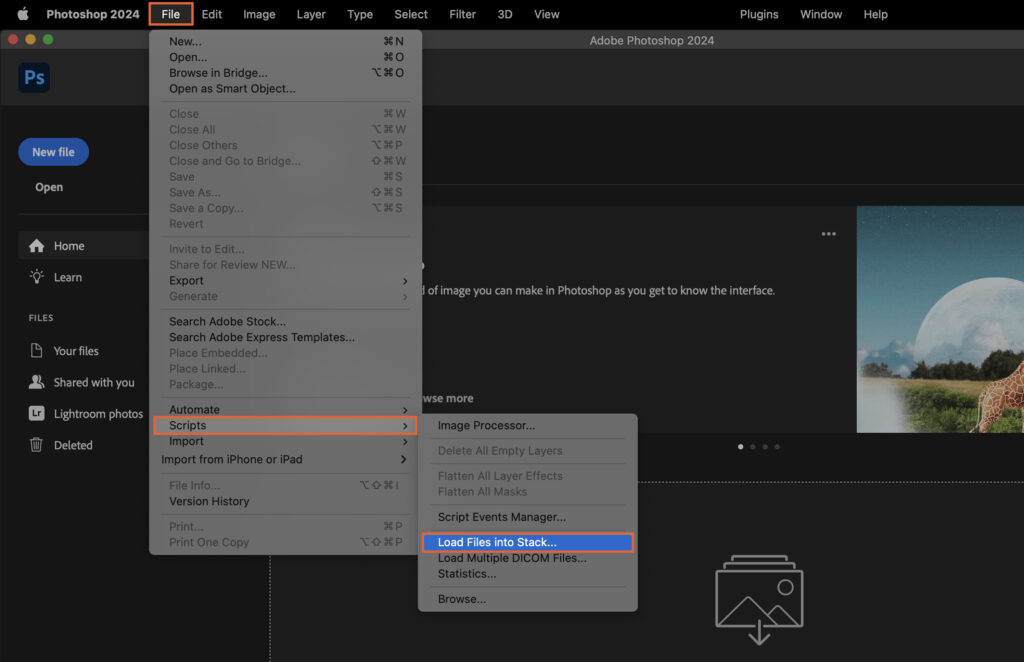Screen dimensions: 1024x662
Task: Open the Window menu
Action: pyautogui.click(x=820, y=14)
